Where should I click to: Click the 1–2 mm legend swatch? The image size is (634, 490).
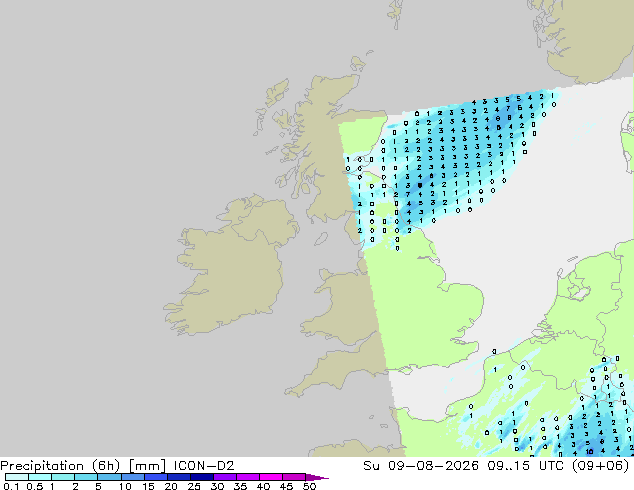click(63, 477)
